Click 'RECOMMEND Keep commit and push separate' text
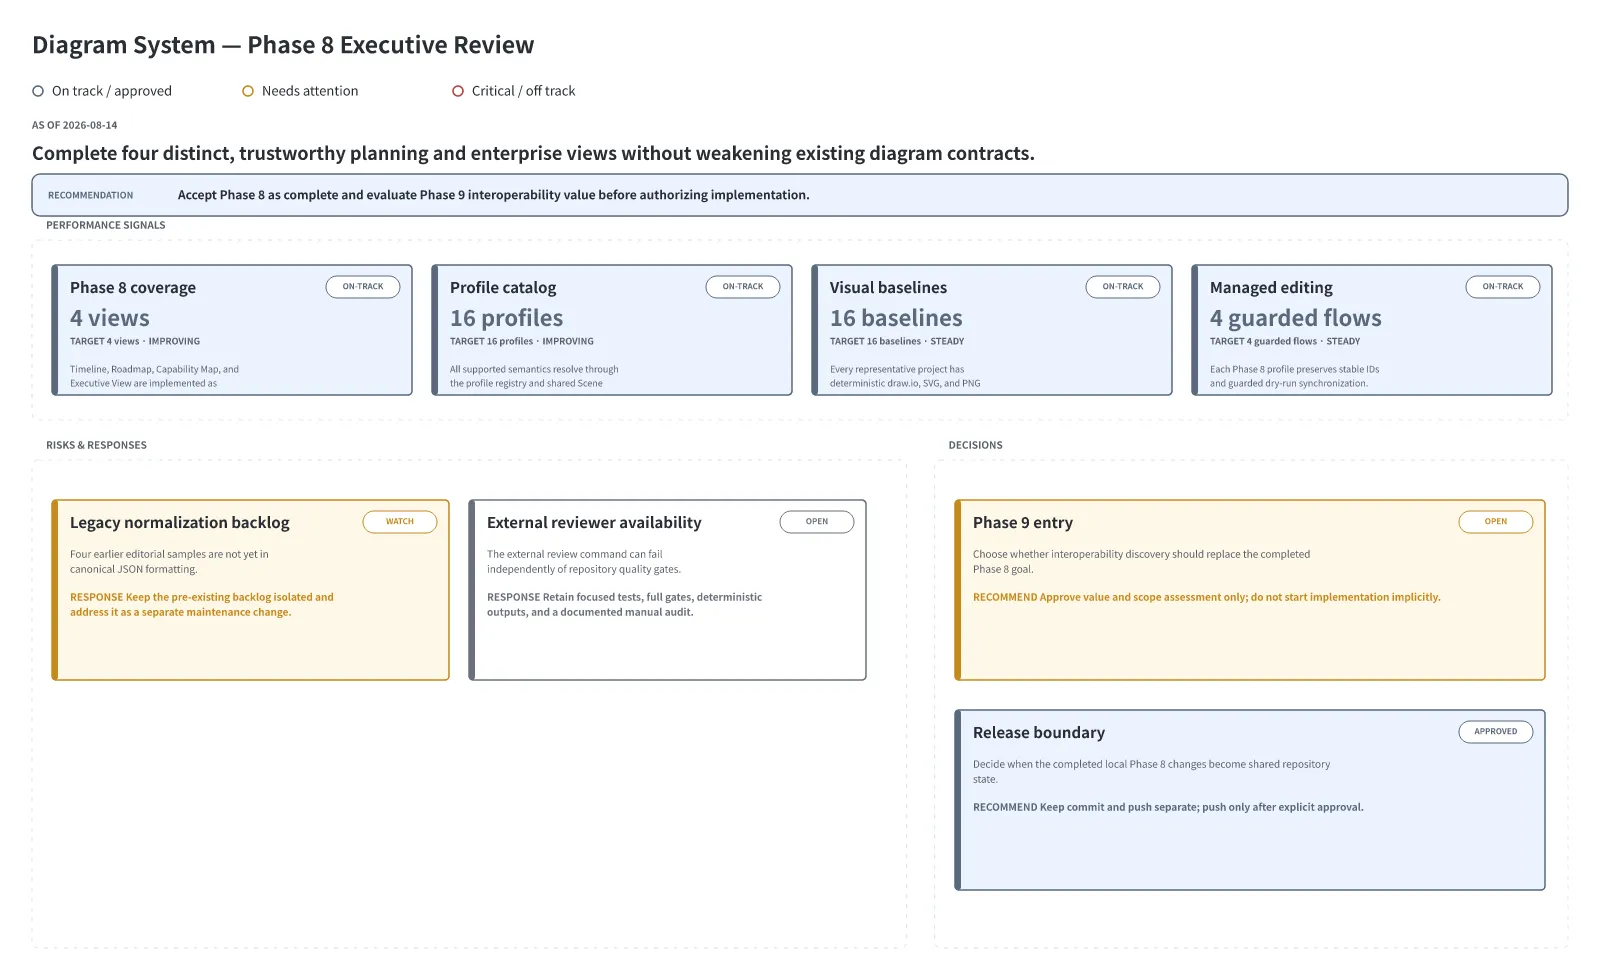This screenshot has width=1600, height=980. (x=1168, y=807)
